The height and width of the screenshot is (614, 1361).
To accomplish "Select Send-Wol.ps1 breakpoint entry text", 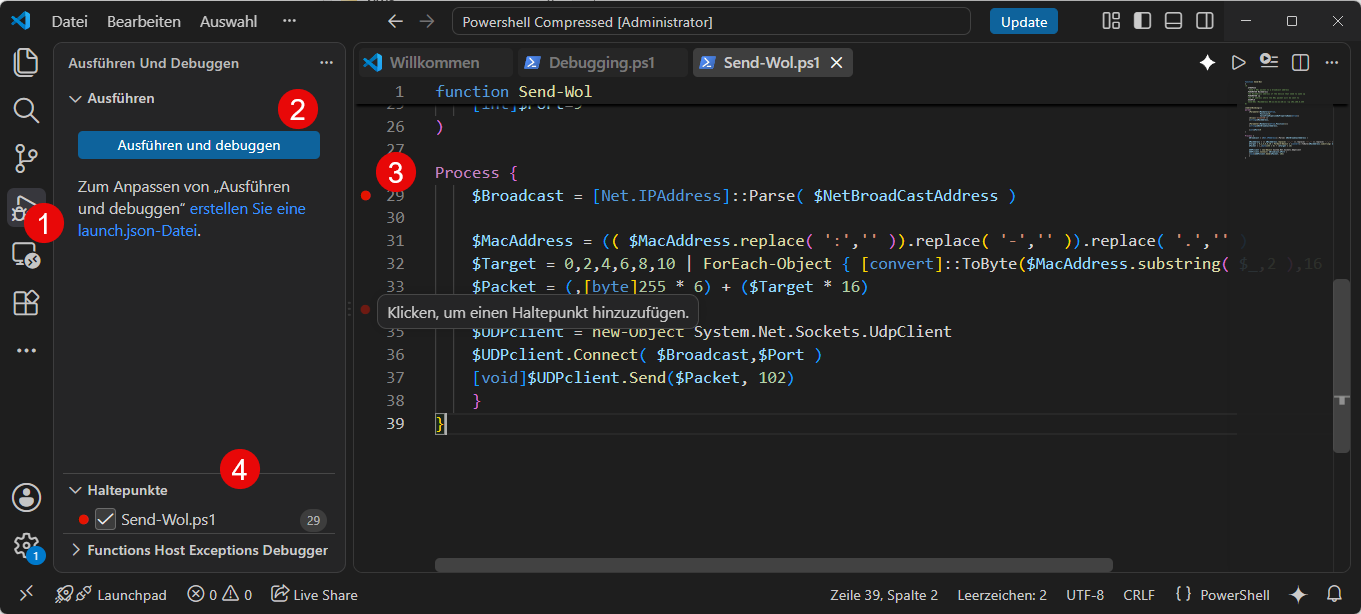I will pyautogui.click(x=168, y=519).
